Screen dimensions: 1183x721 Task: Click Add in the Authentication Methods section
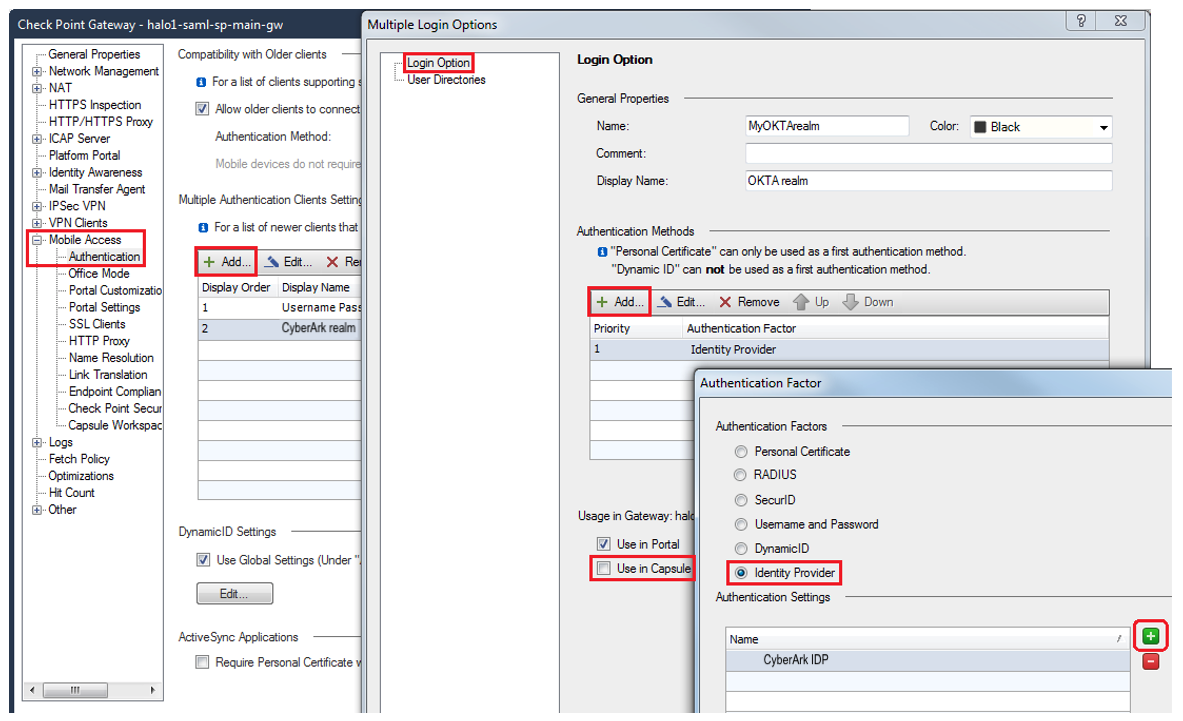[622, 302]
